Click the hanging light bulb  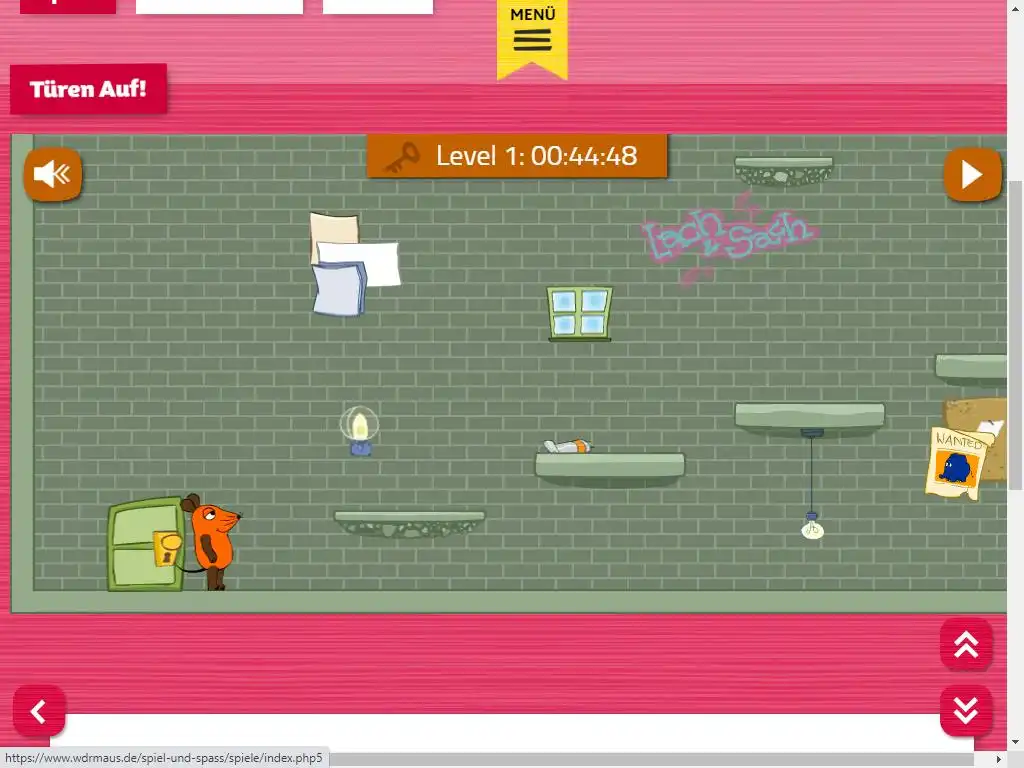click(812, 525)
